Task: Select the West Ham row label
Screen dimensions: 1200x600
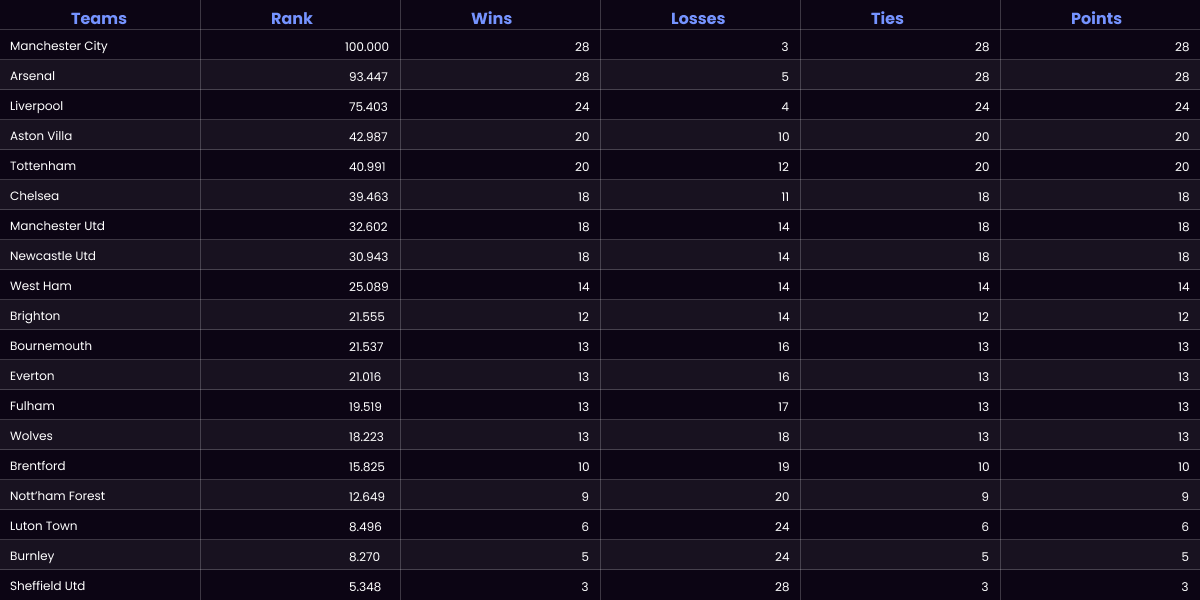Action: (x=41, y=286)
